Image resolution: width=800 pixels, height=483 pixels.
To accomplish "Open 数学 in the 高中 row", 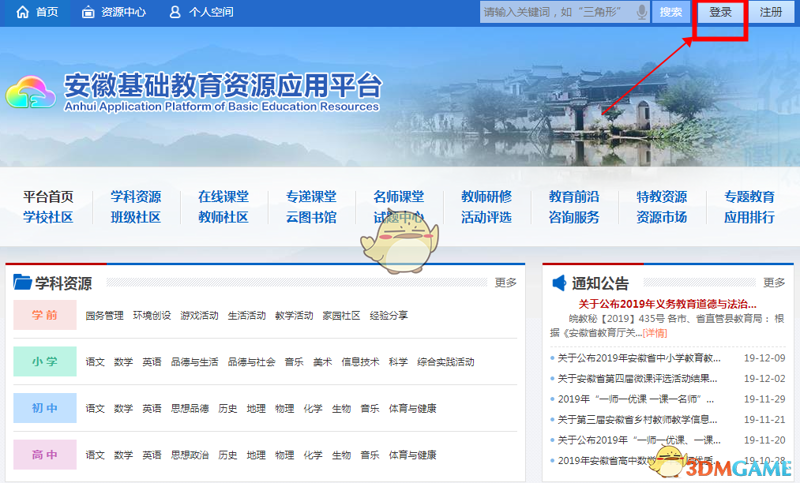I will pyautogui.click(x=123, y=455).
